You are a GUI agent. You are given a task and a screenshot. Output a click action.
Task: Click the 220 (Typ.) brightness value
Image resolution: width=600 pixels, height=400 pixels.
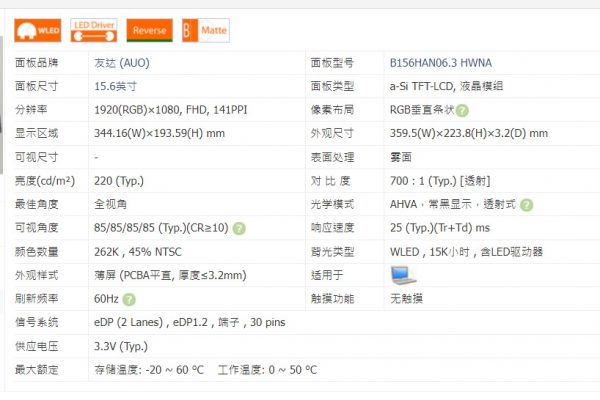[x=118, y=181]
